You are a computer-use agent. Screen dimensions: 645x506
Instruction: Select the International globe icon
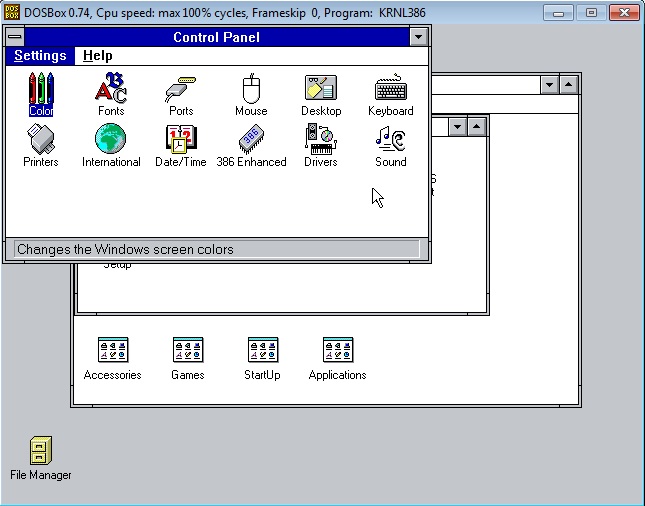pos(111,145)
